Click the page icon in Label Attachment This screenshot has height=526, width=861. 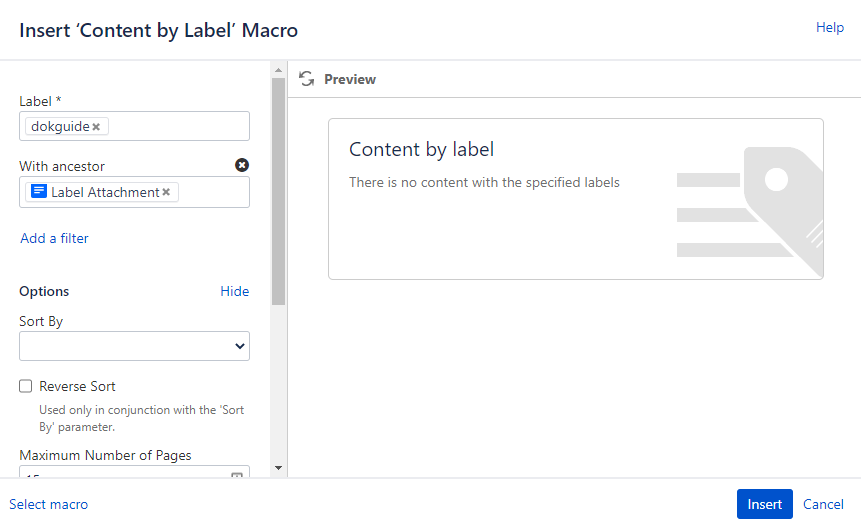pyautogui.click(x=39, y=192)
